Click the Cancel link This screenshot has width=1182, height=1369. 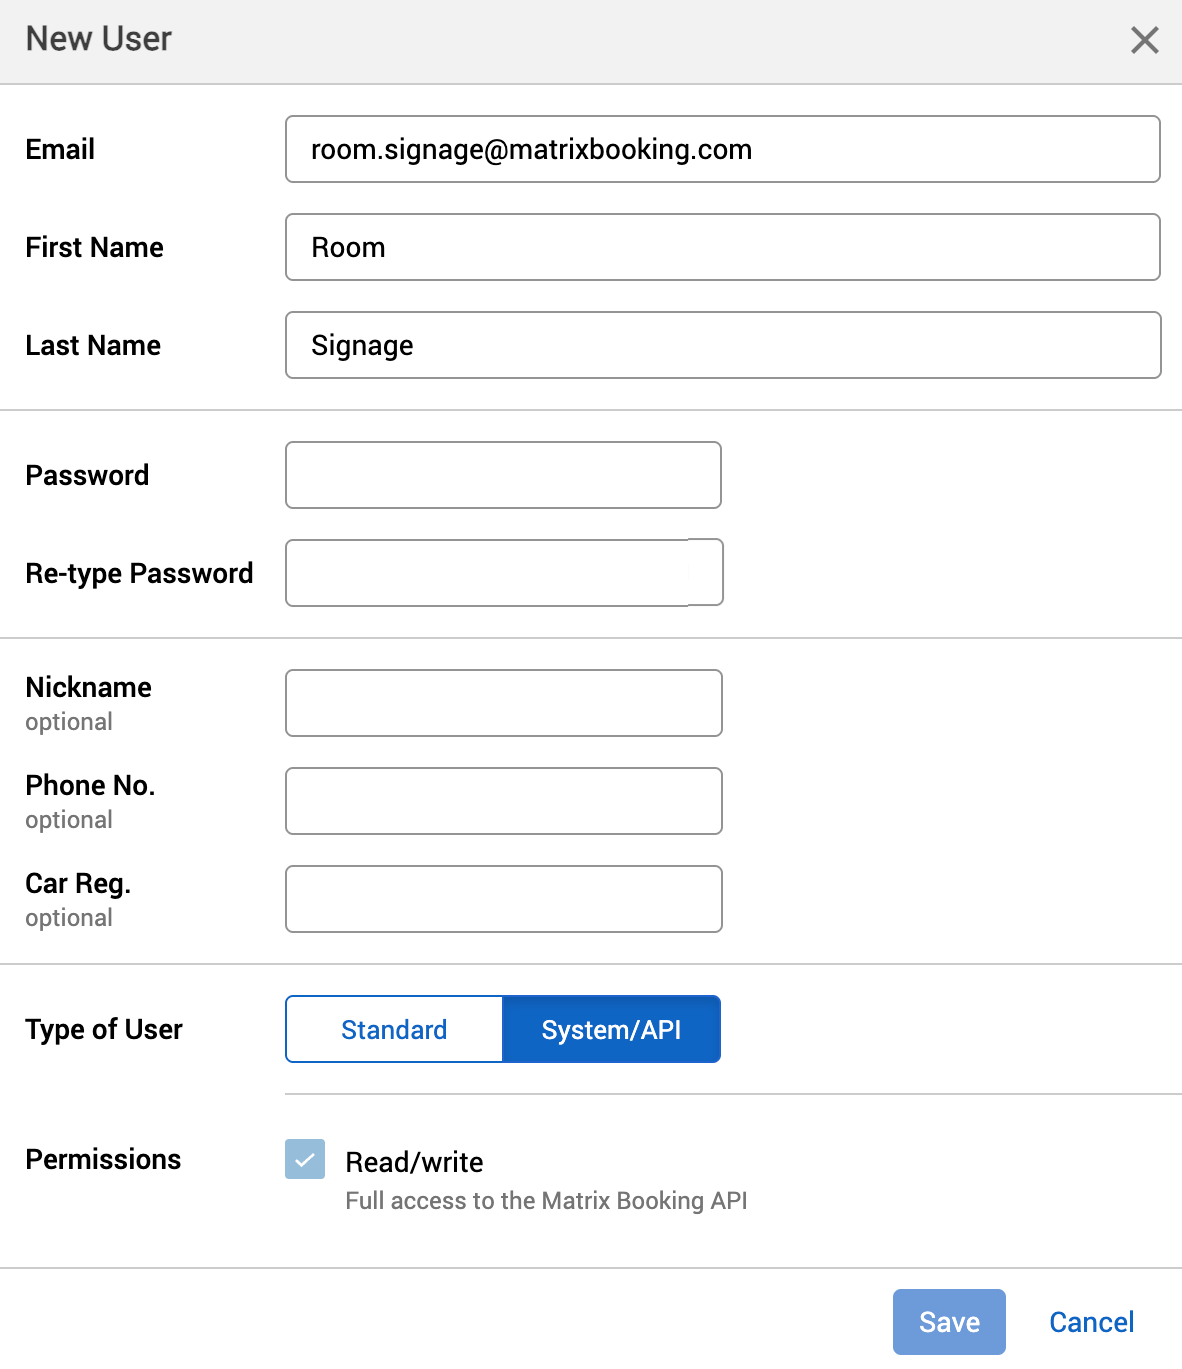(x=1091, y=1321)
